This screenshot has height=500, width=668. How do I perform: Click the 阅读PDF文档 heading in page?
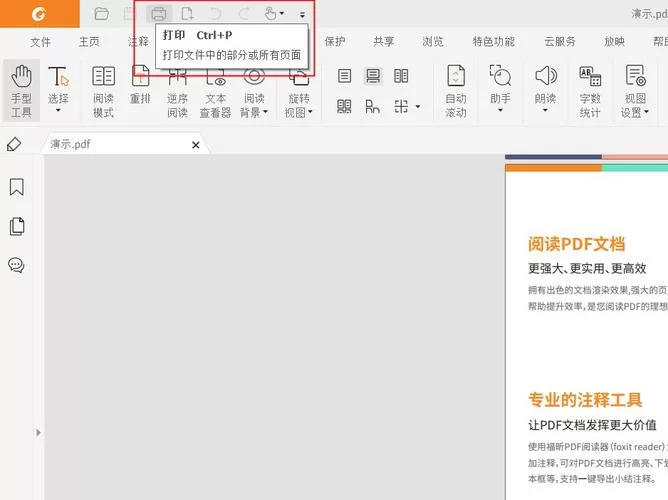point(576,244)
